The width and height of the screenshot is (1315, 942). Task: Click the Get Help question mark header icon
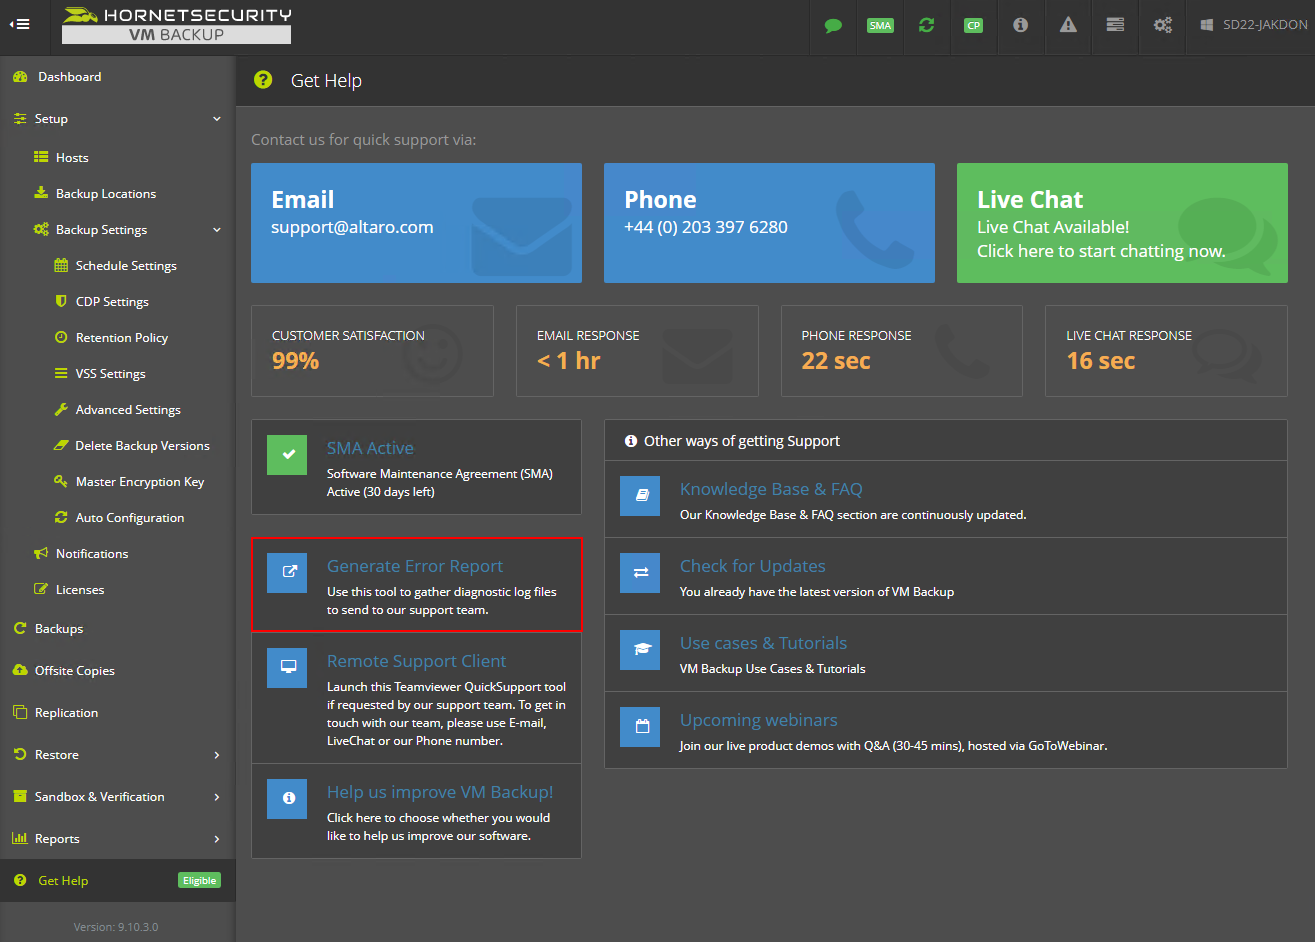coord(263,80)
